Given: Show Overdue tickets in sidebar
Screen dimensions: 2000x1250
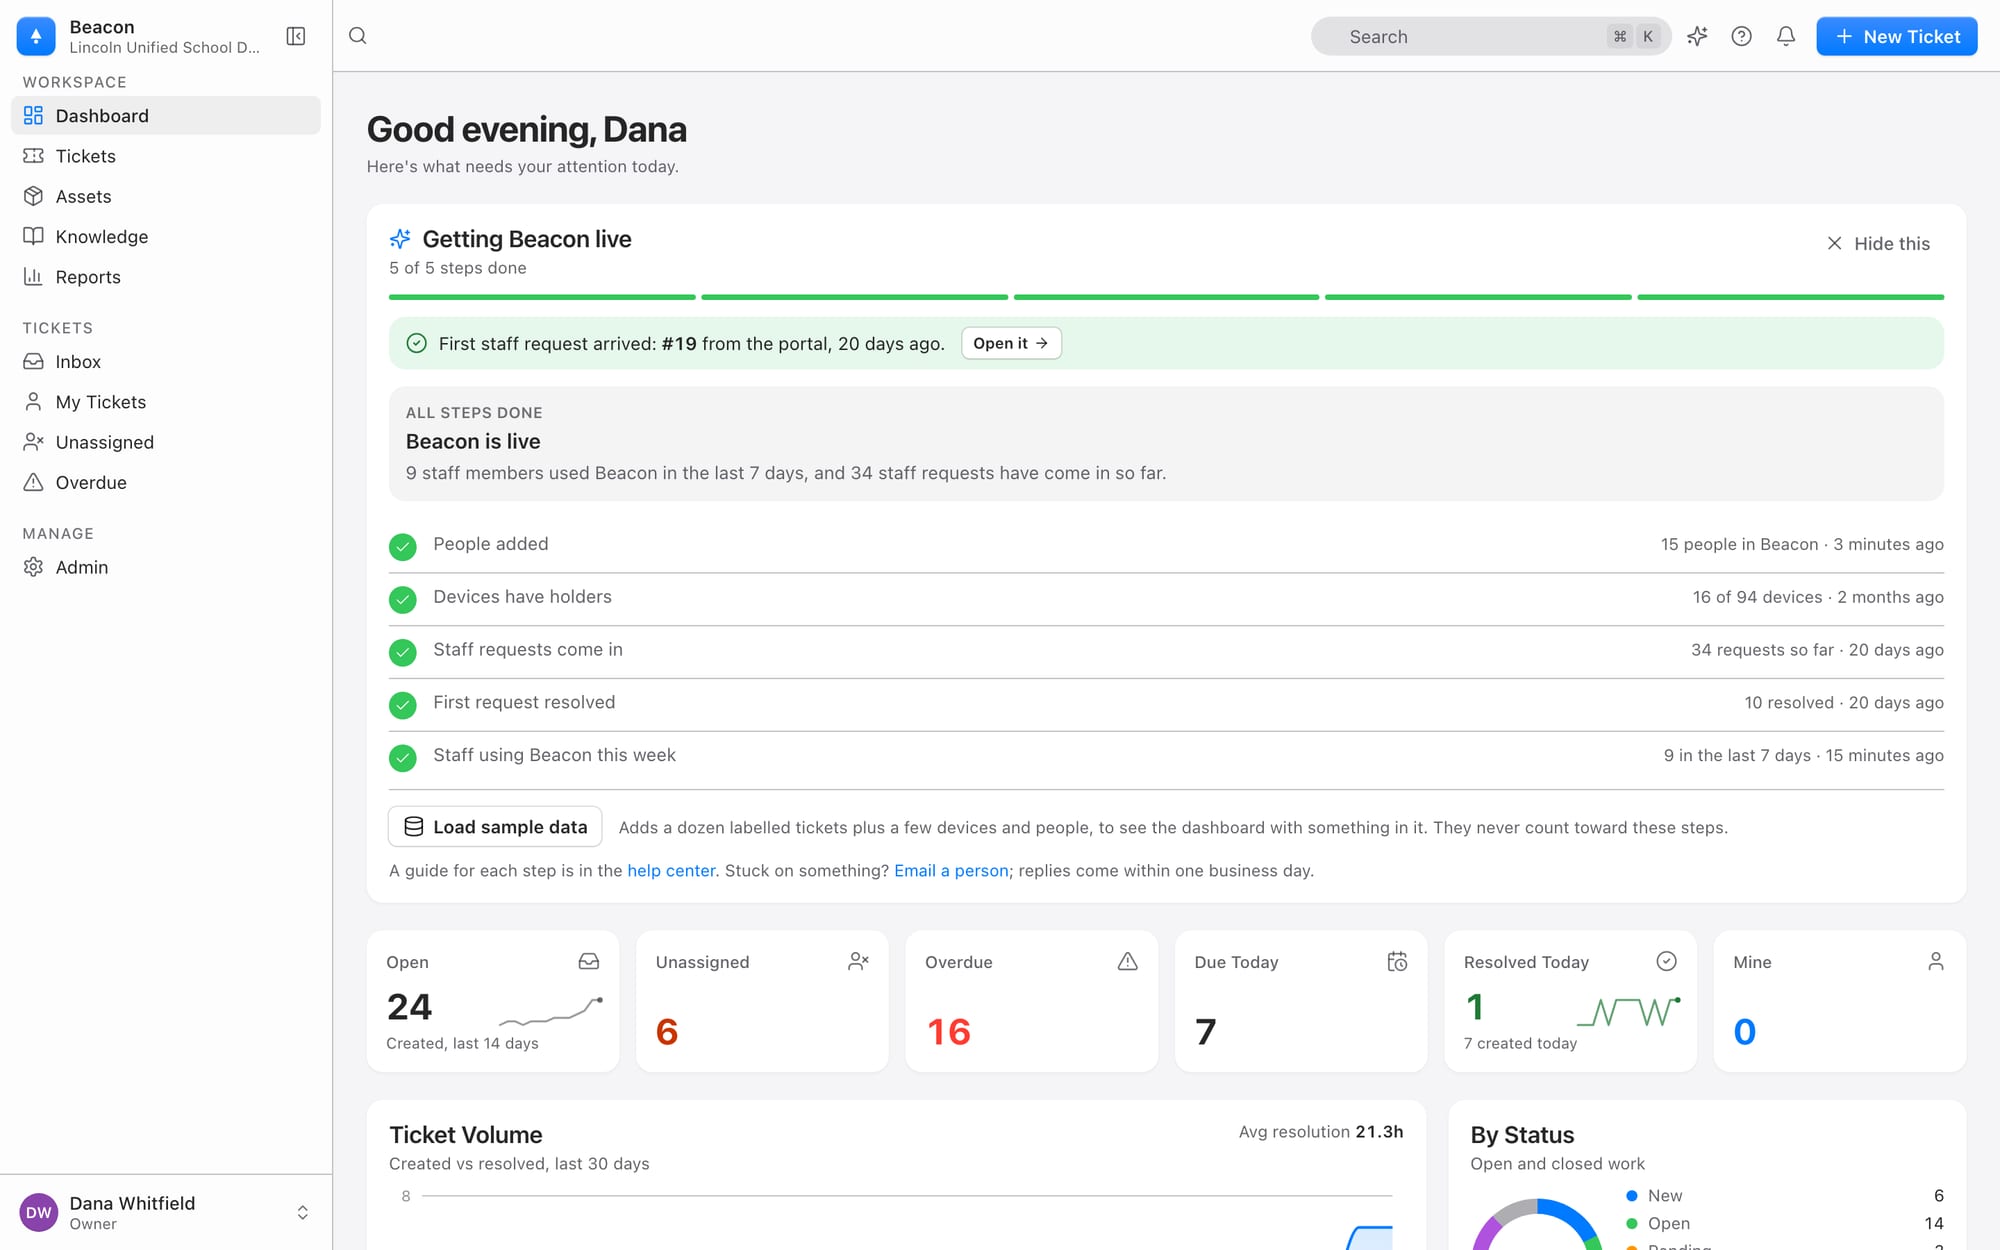Looking at the screenshot, I should coord(166,482).
